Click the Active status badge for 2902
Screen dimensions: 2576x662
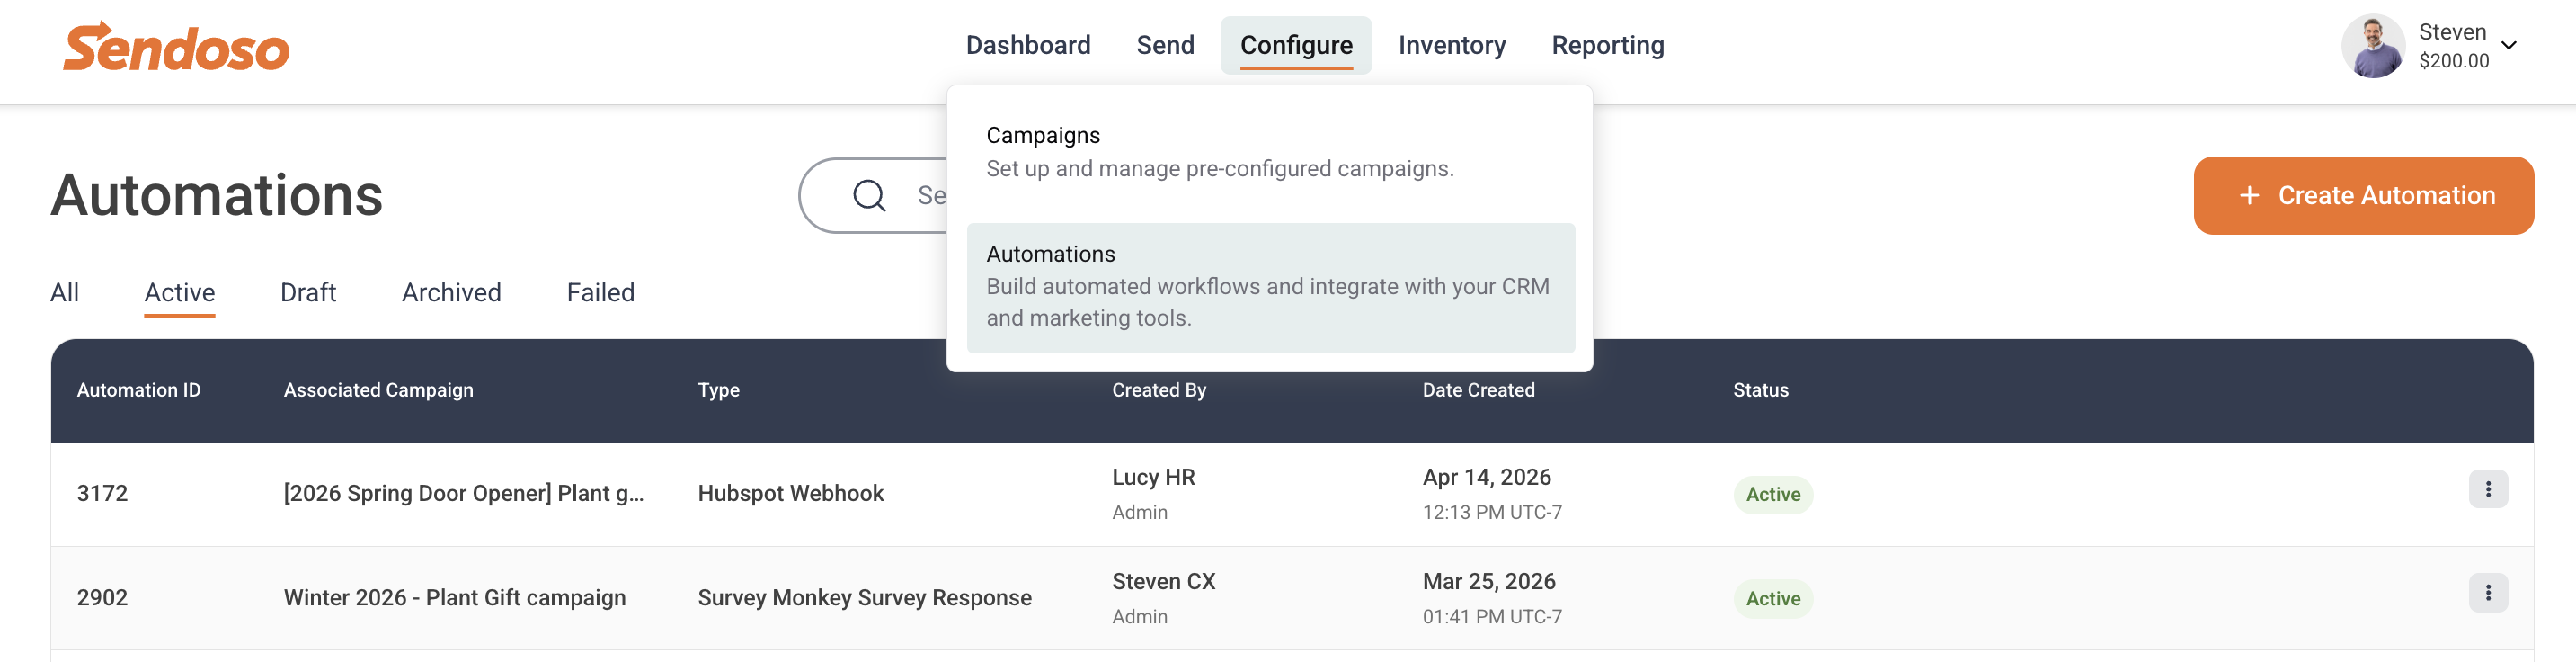[x=1772, y=598]
